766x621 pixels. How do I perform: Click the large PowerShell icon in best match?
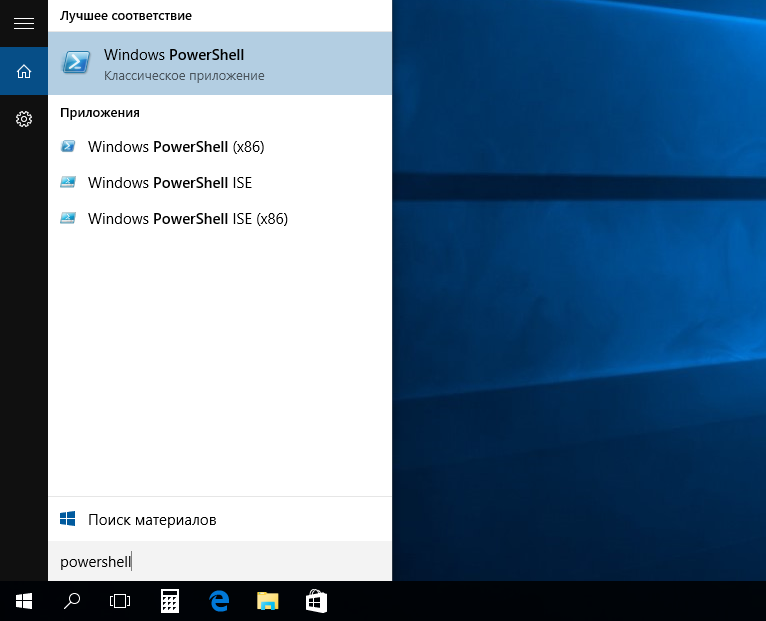[76, 63]
